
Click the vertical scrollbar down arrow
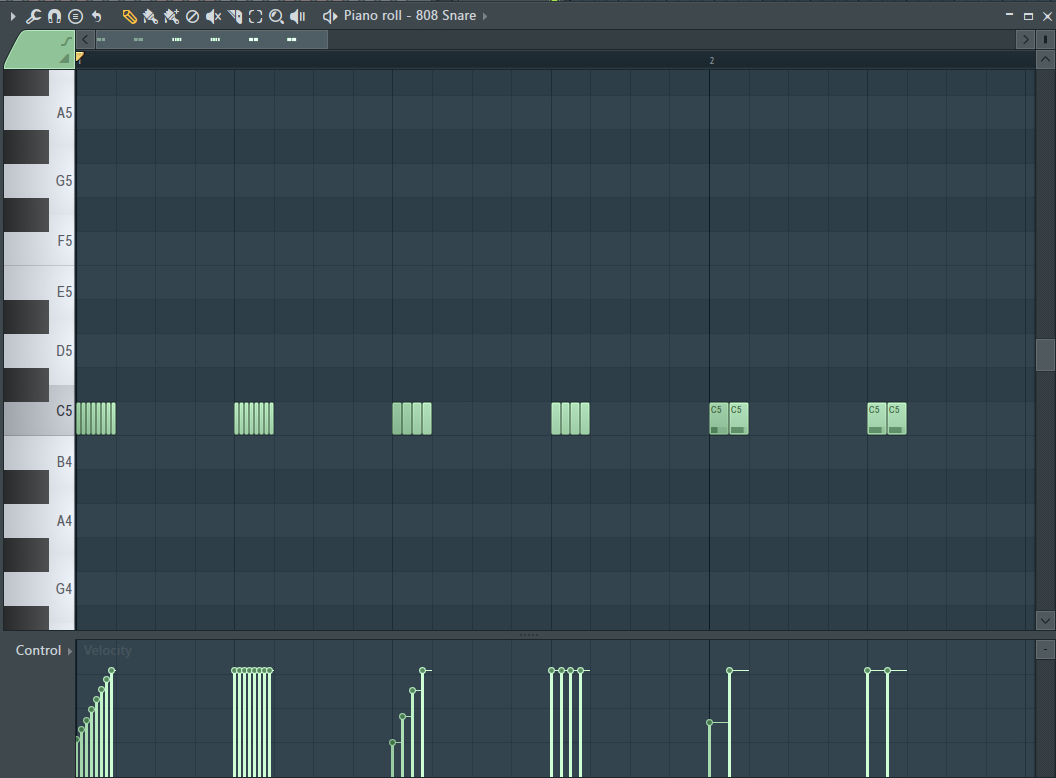[x=1045, y=620]
